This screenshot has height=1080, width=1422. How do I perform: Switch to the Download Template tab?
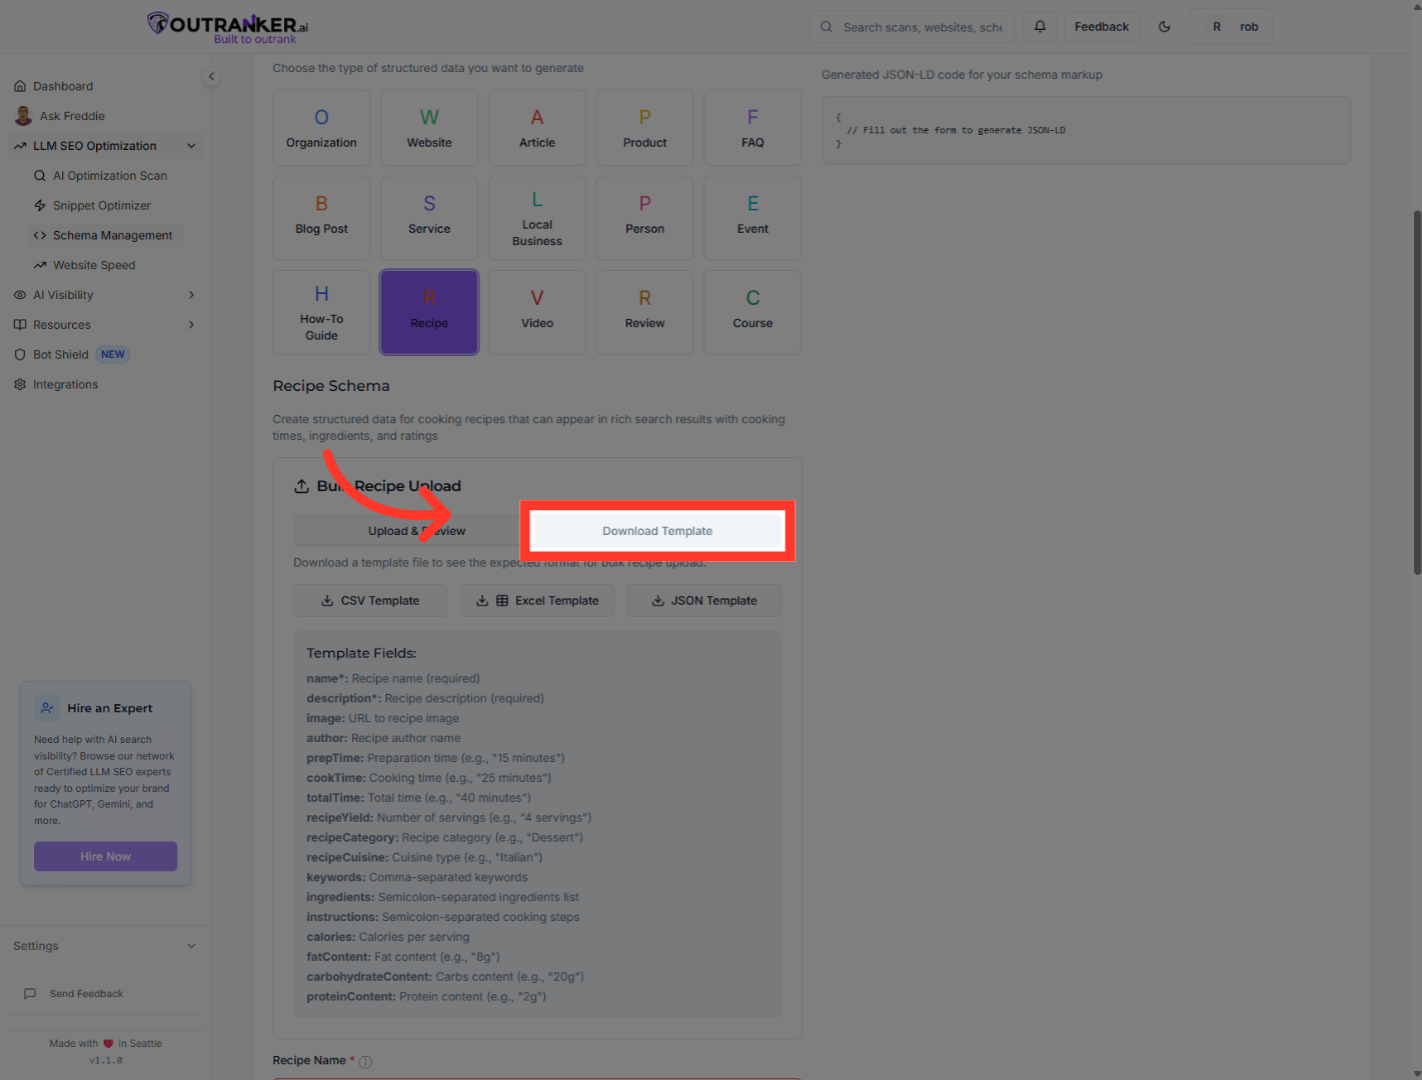pos(657,531)
